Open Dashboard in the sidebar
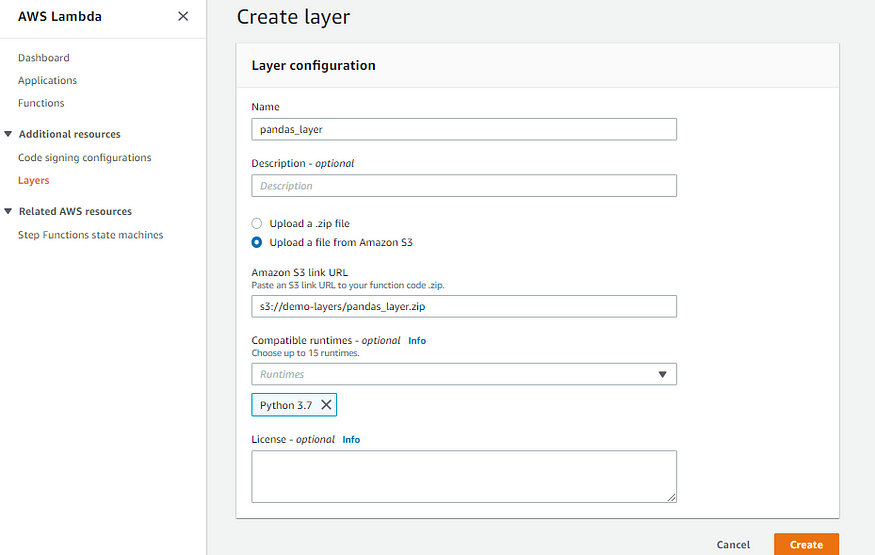This screenshot has height=555, width=875. [44, 58]
